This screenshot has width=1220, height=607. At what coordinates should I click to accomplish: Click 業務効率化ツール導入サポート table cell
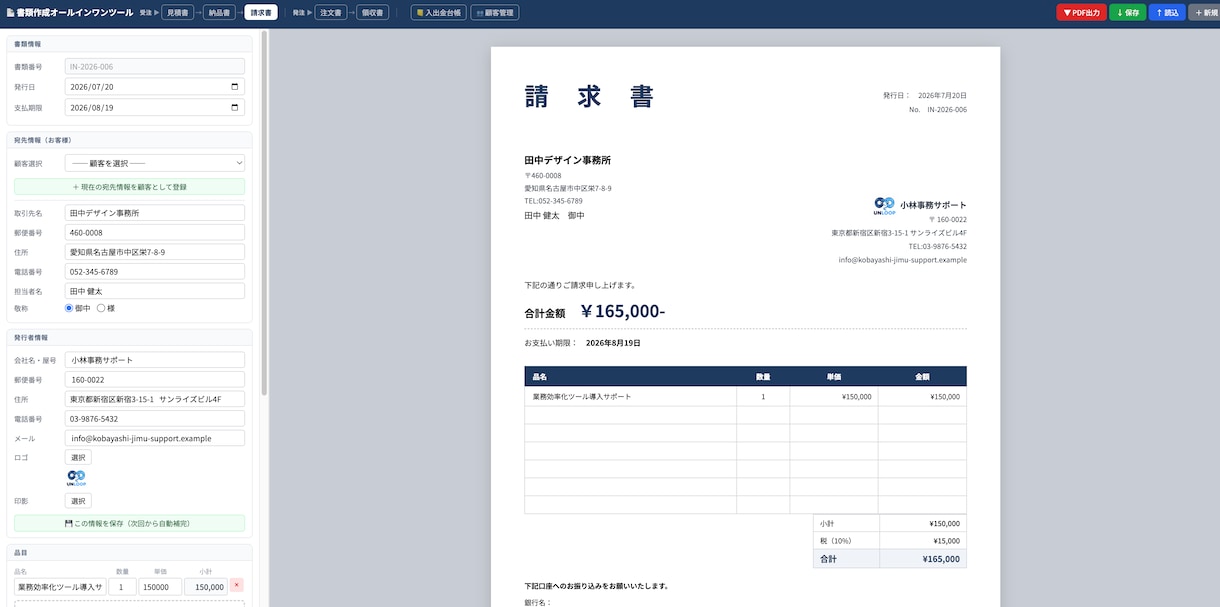630,397
